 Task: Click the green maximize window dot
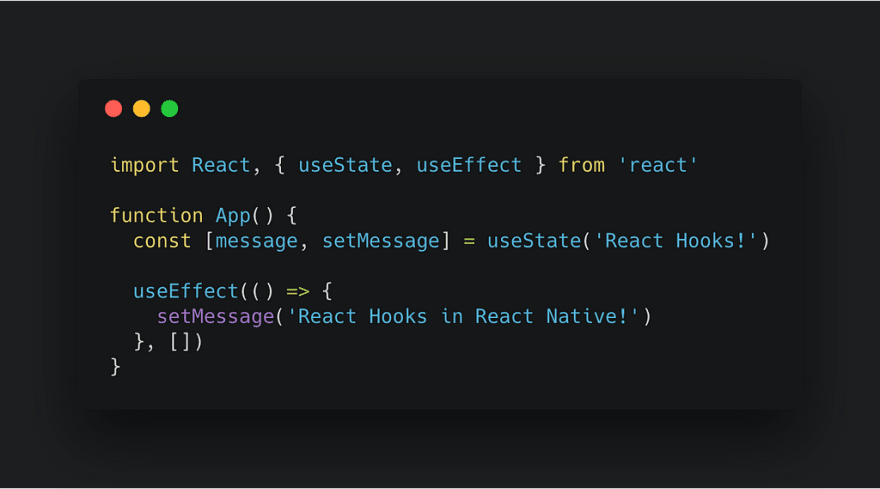(169, 108)
